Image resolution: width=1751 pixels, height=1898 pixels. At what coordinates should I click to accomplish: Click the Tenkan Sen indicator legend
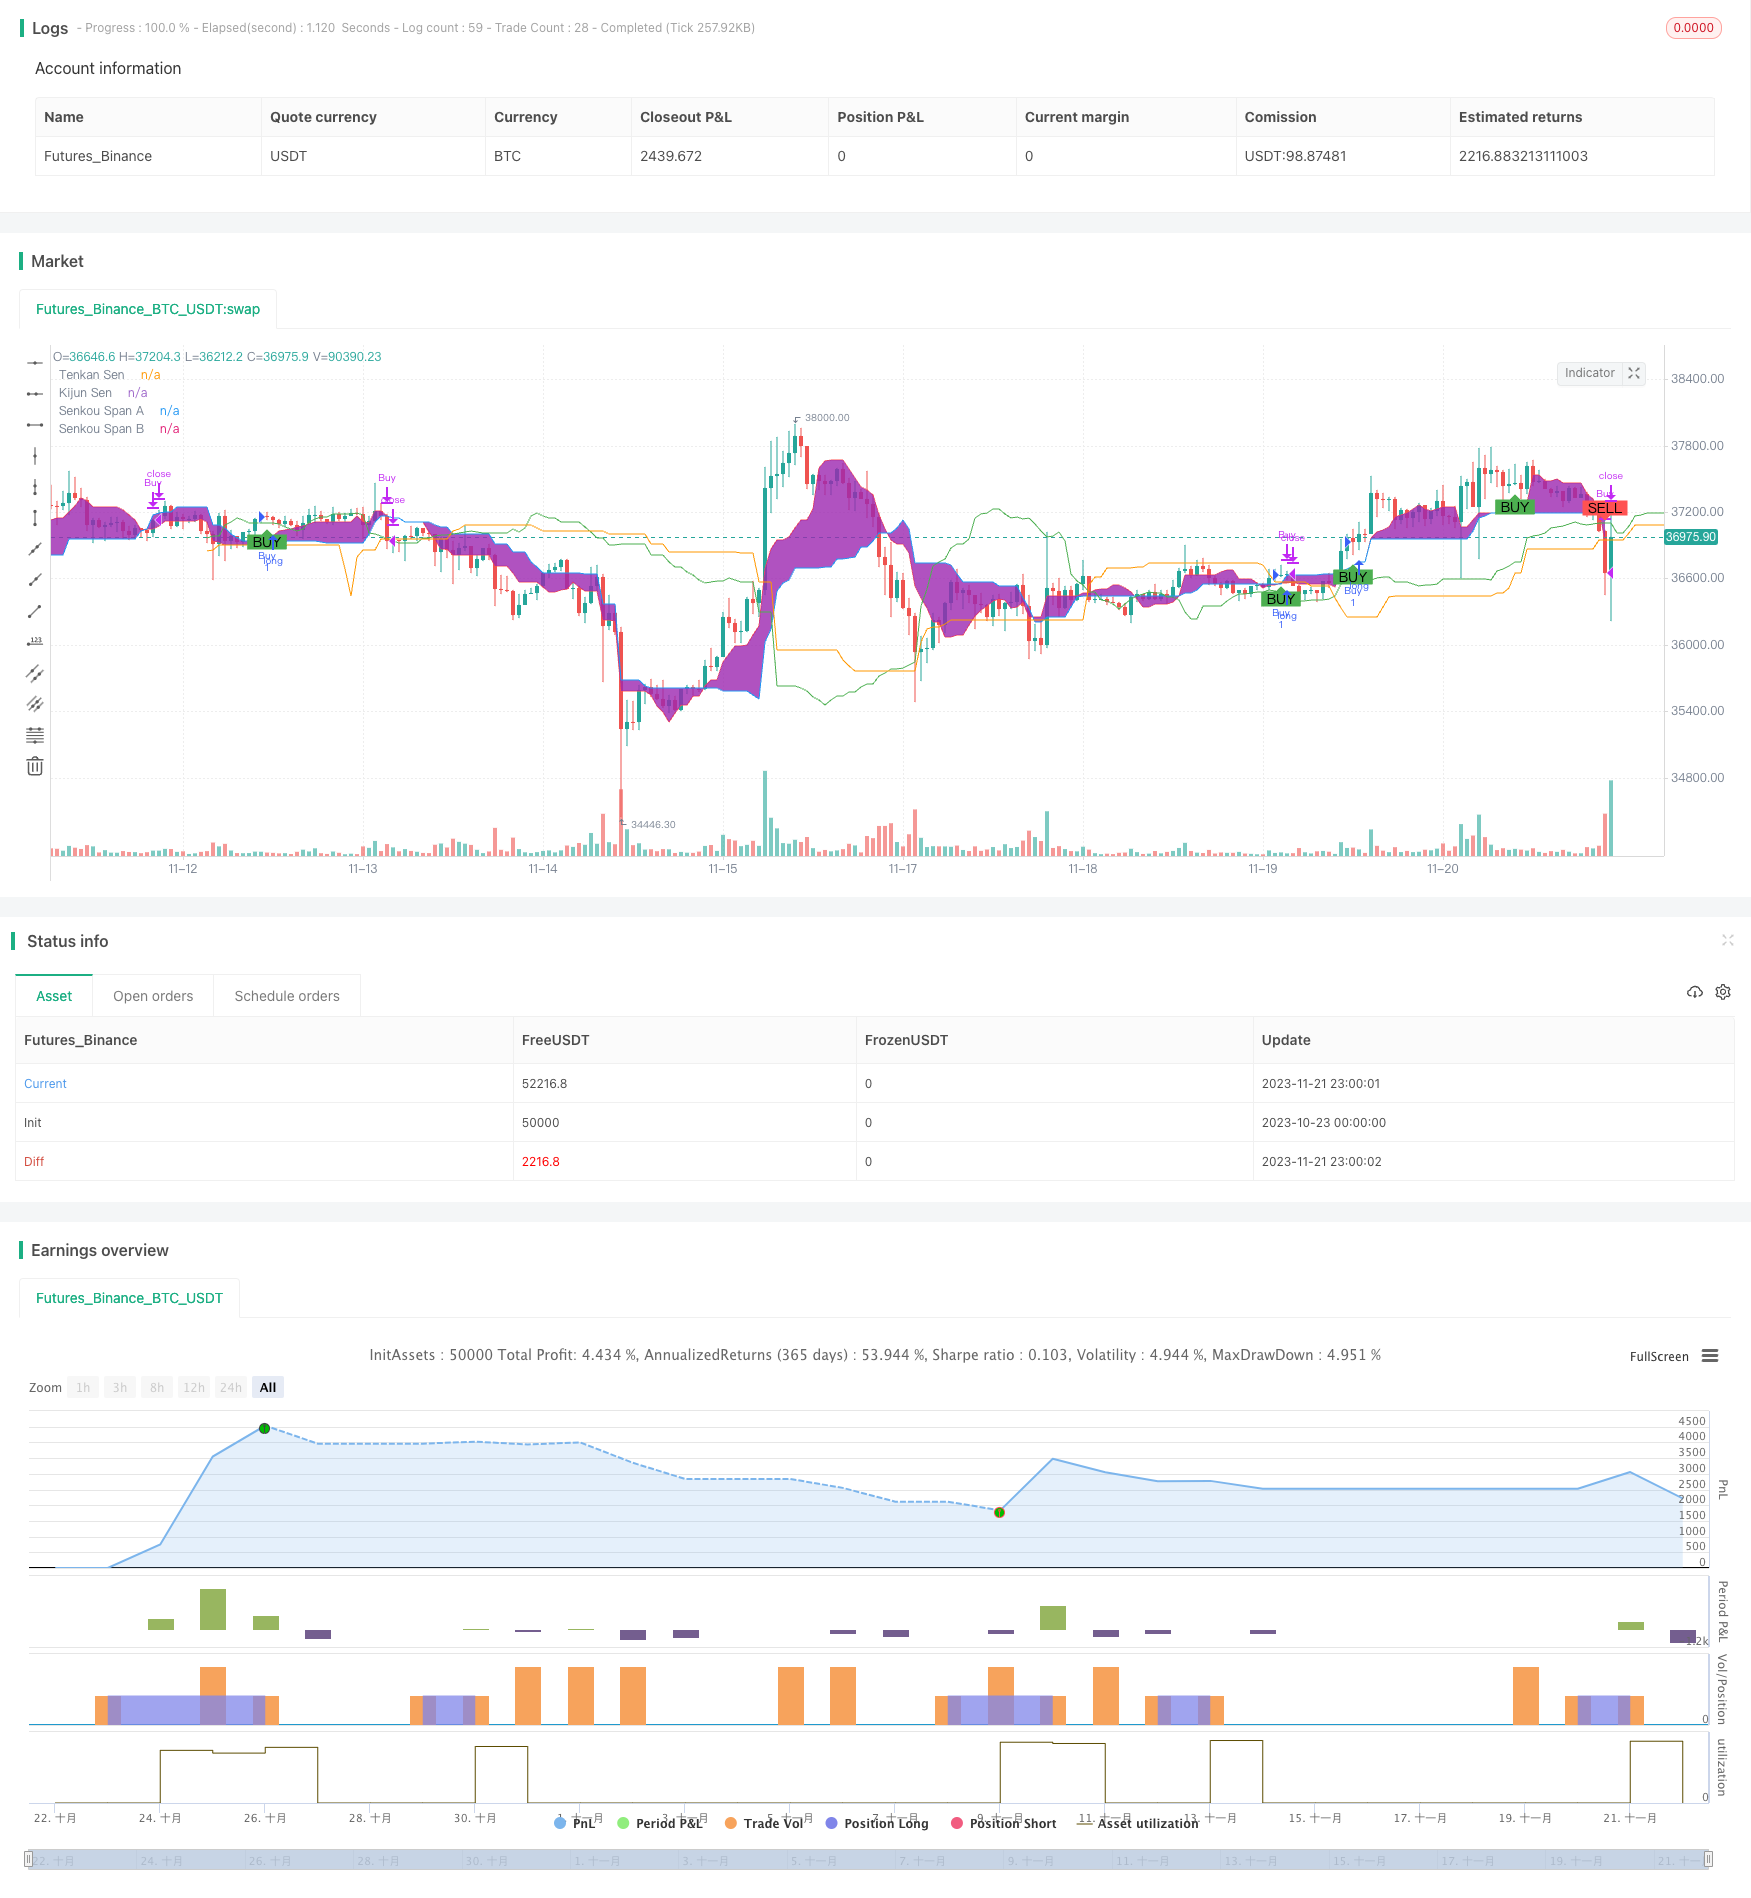92,375
